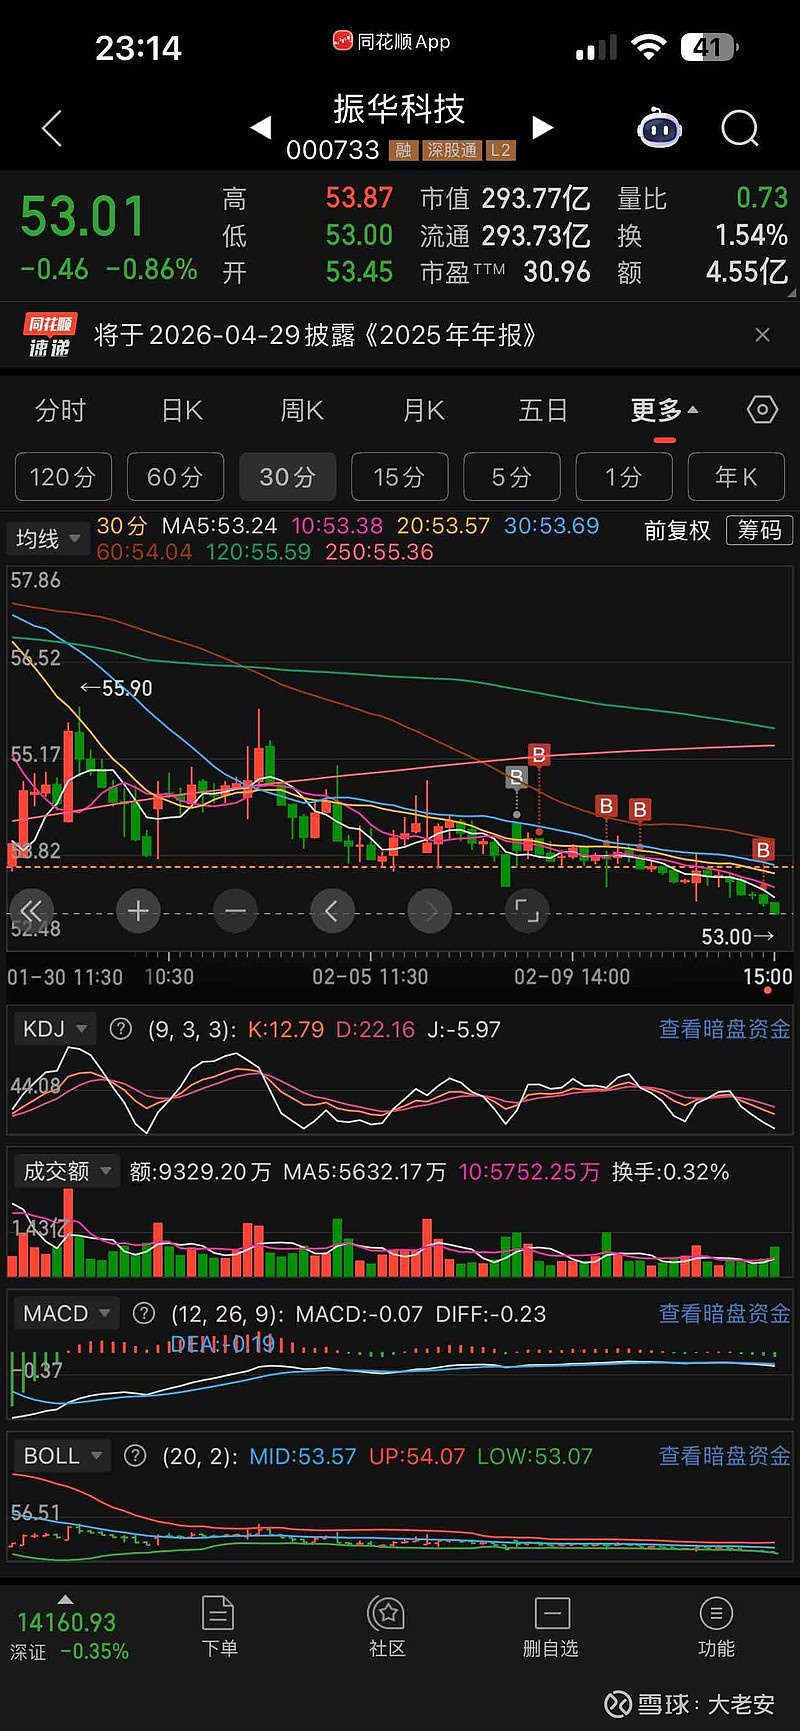800x1731 pixels.
Task: Expand 更多 chart period menu
Action: (664, 410)
